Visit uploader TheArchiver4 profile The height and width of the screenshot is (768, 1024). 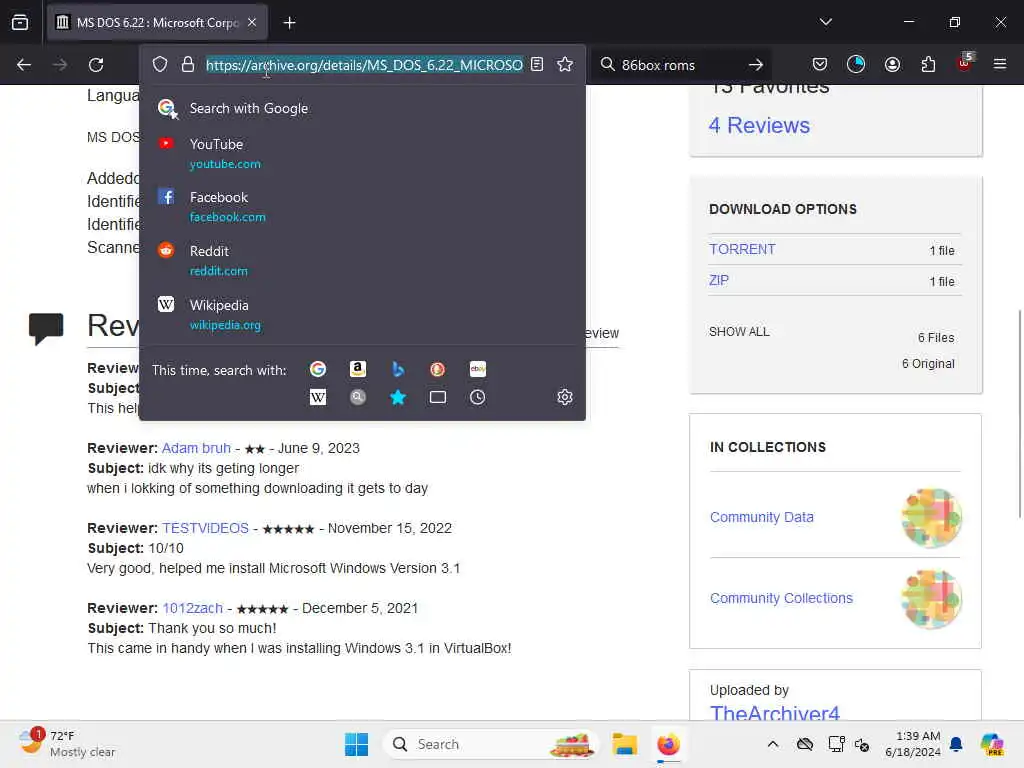[775, 712]
